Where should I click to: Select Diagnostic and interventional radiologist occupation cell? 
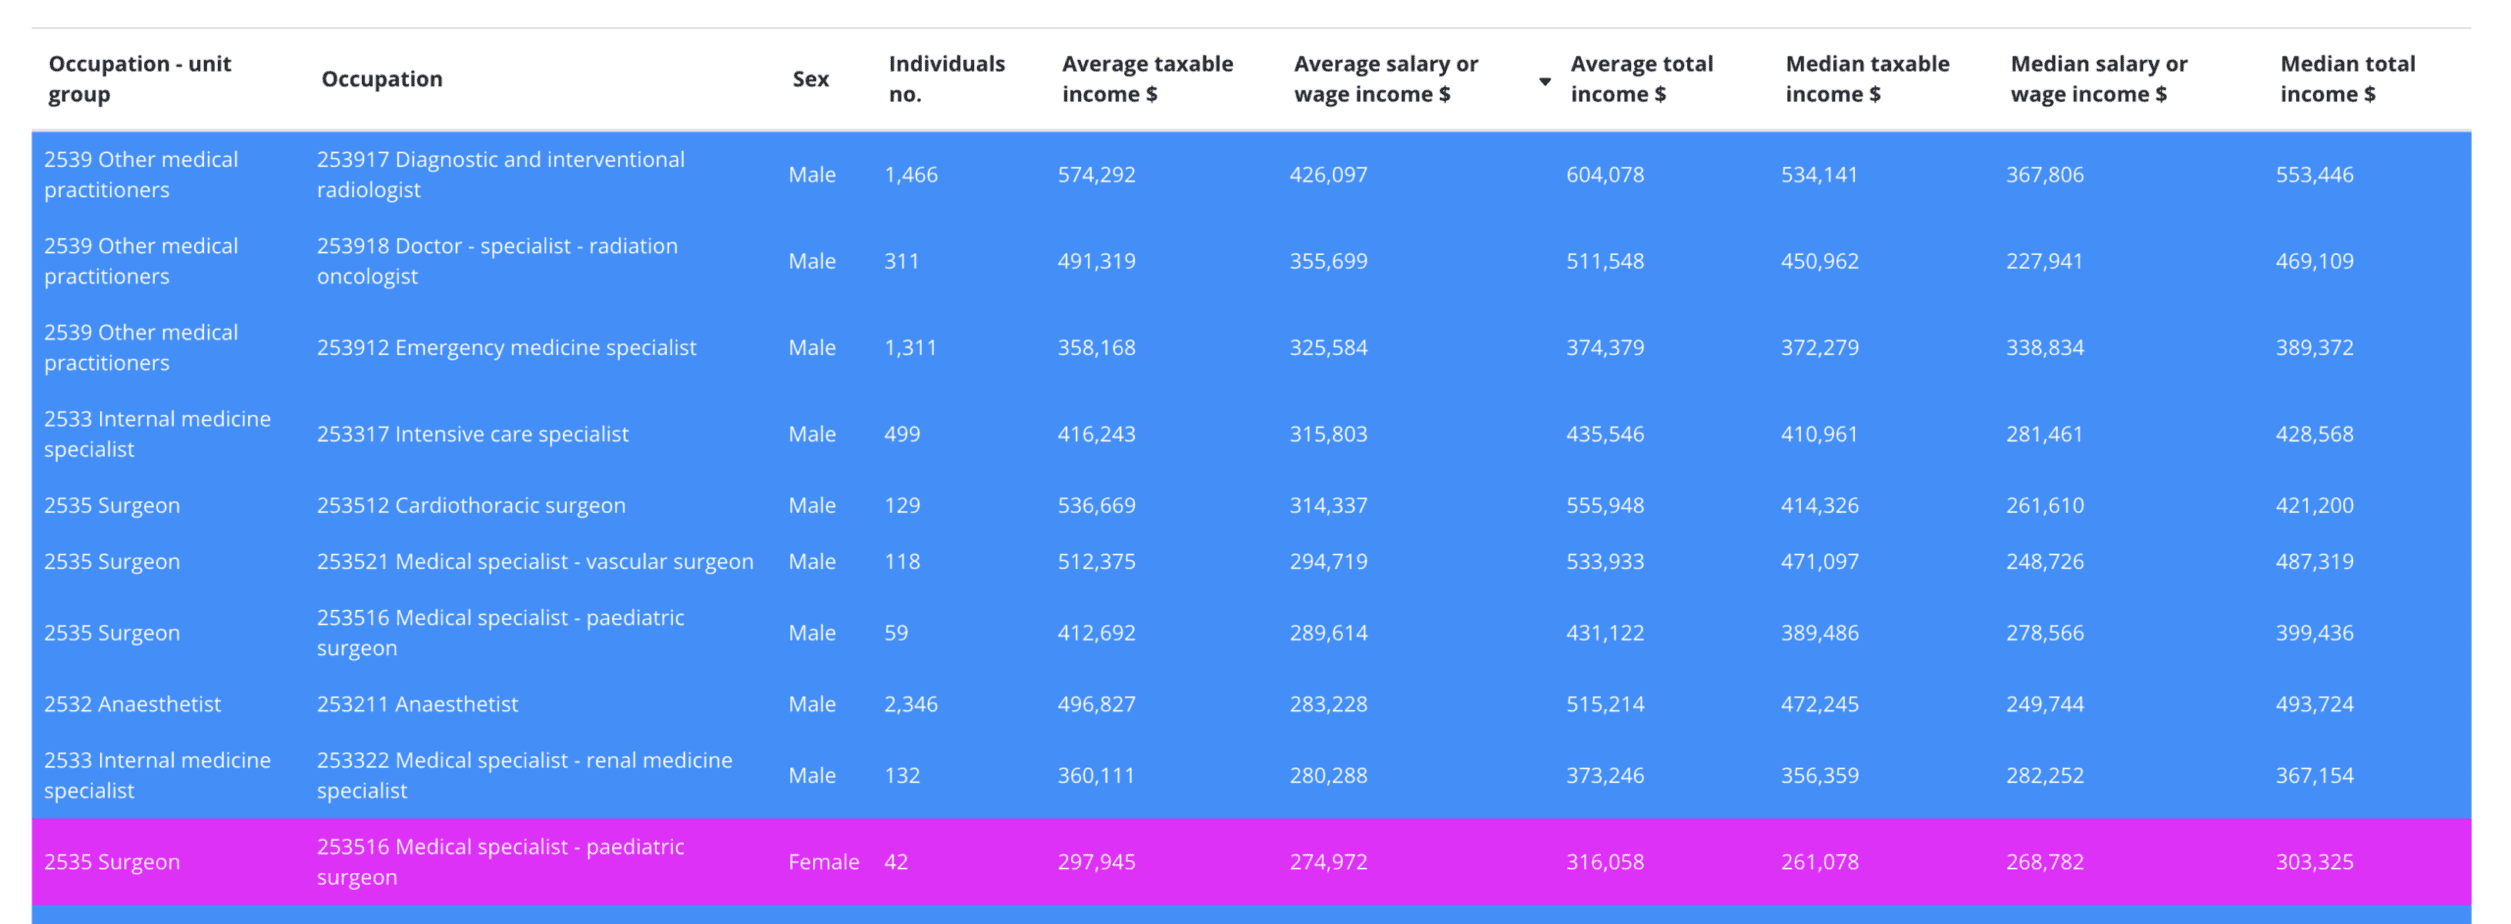500,174
